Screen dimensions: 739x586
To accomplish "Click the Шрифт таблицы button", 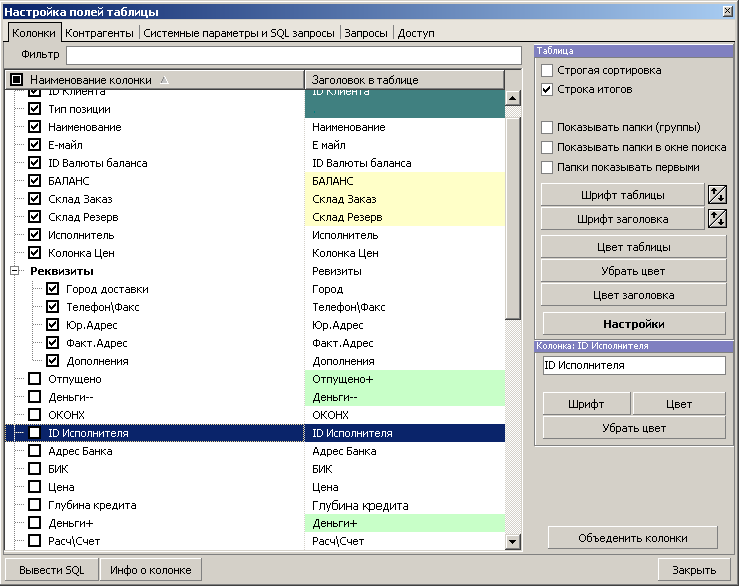I will [623, 195].
